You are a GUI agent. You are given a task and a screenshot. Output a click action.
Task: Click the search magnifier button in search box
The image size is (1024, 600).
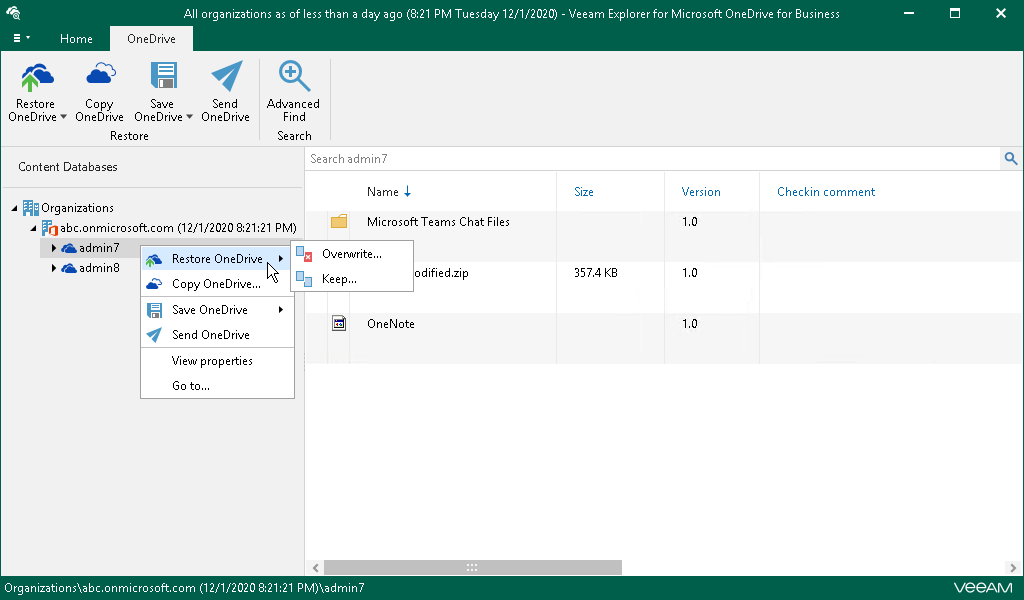1010,159
